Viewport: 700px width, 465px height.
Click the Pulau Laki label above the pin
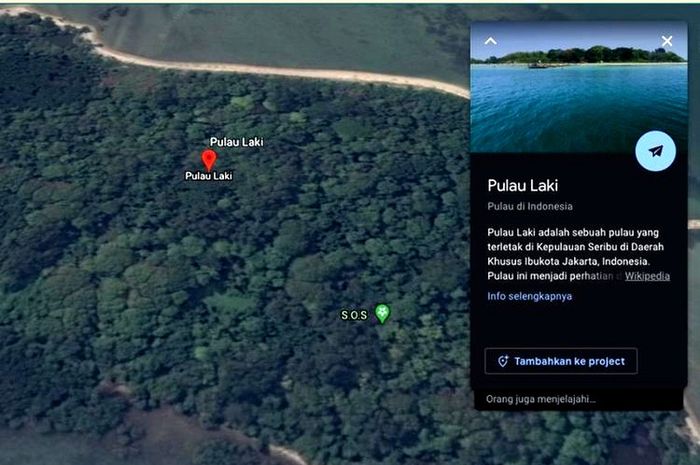pyautogui.click(x=237, y=142)
